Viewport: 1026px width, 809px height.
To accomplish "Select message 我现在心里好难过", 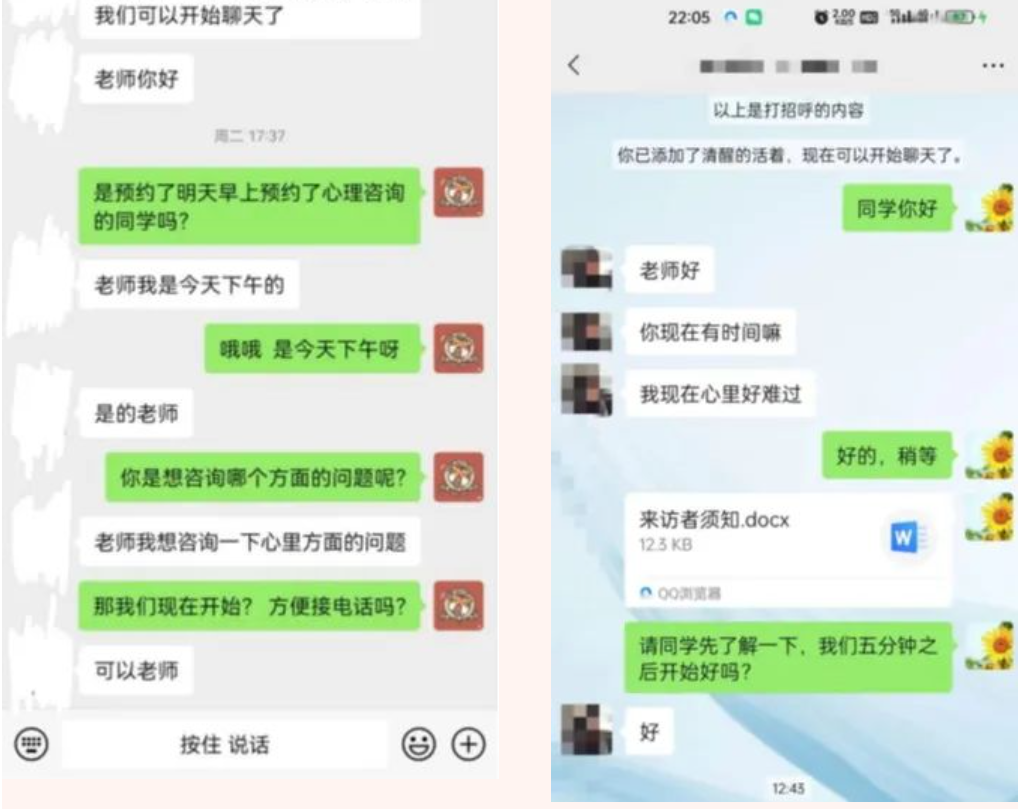I will tap(720, 394).
